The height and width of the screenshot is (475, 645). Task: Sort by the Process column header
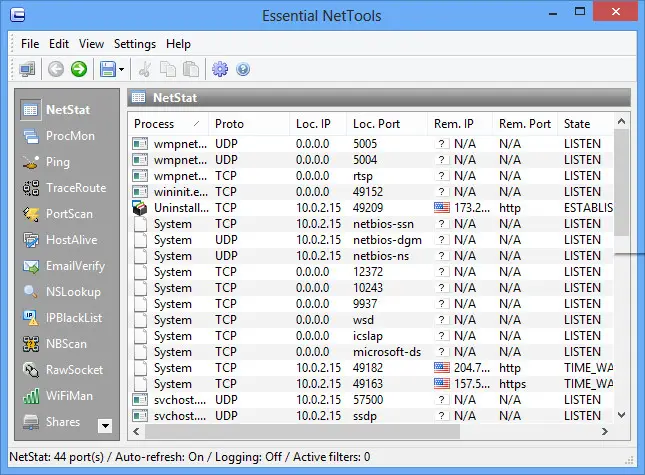(x=168, y=124)
